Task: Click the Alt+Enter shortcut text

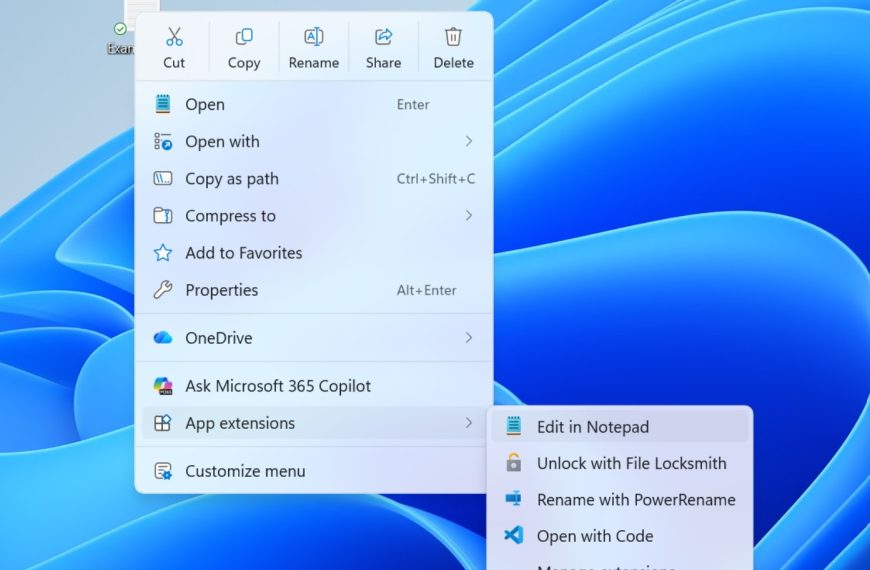Action: coord(426,290)
